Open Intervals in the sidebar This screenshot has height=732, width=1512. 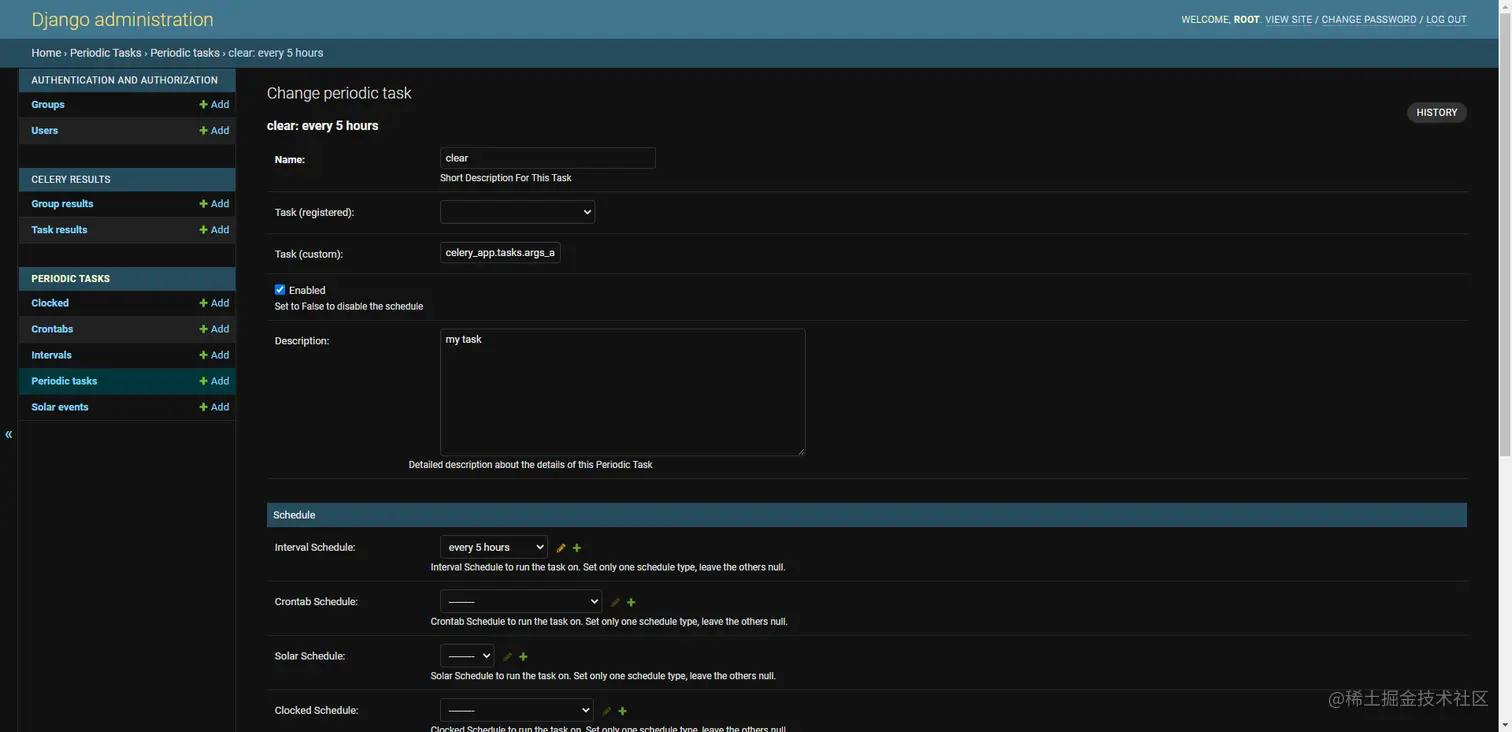tap(51, 355)
